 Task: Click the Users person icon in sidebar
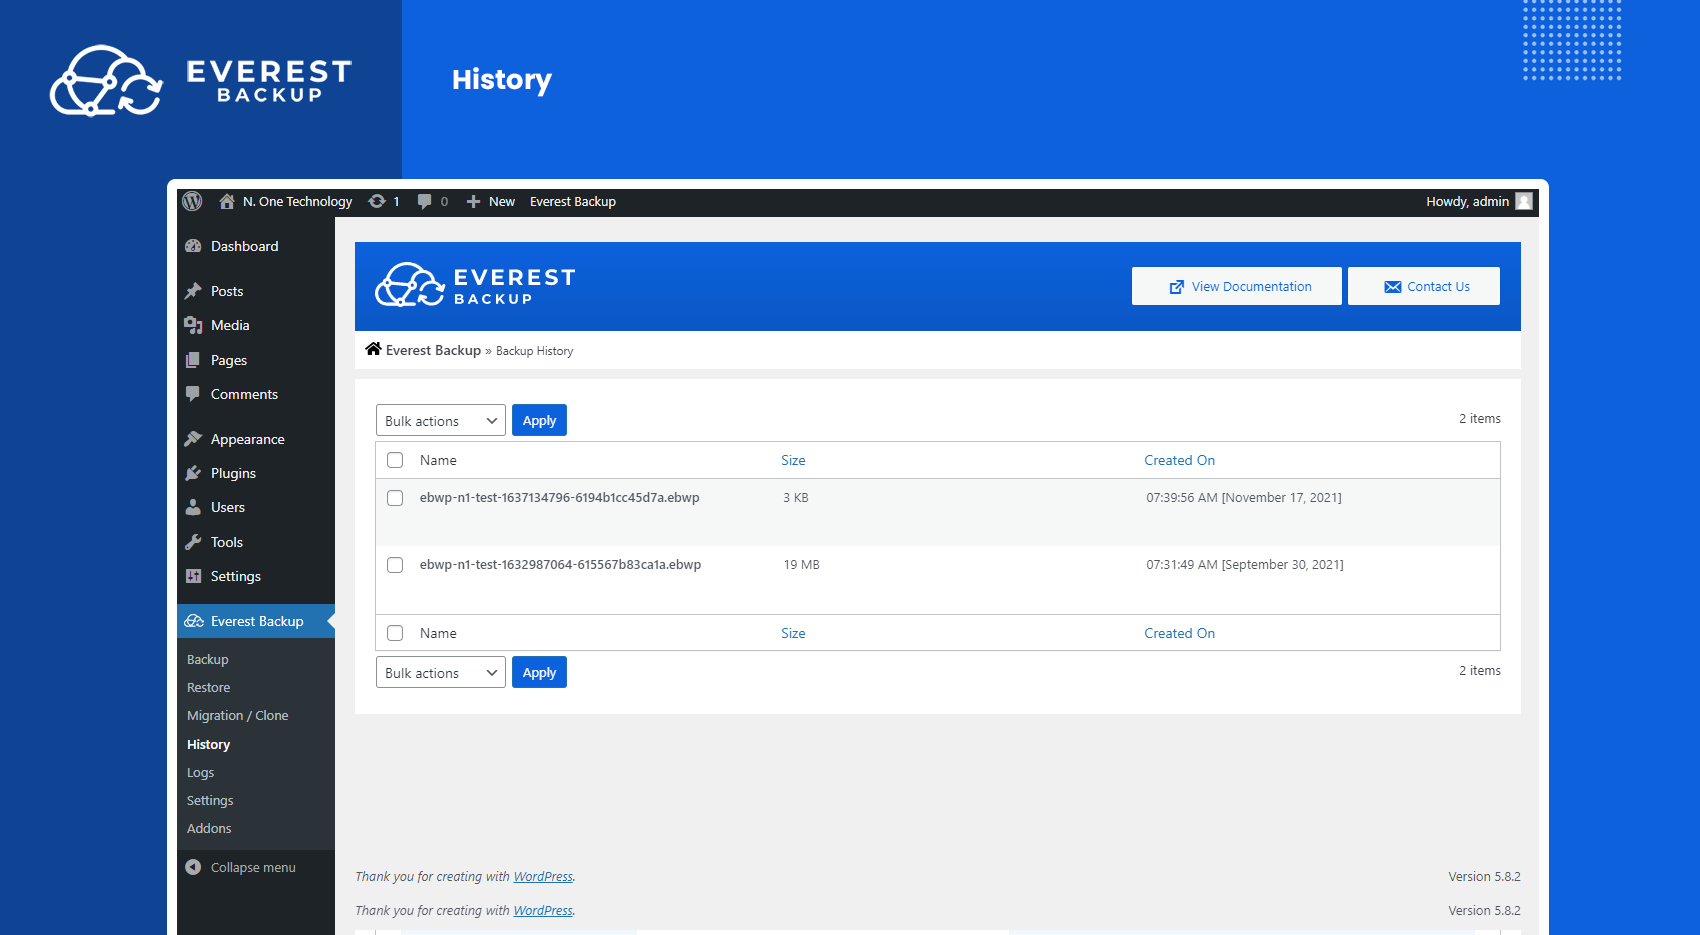[193, 507]
